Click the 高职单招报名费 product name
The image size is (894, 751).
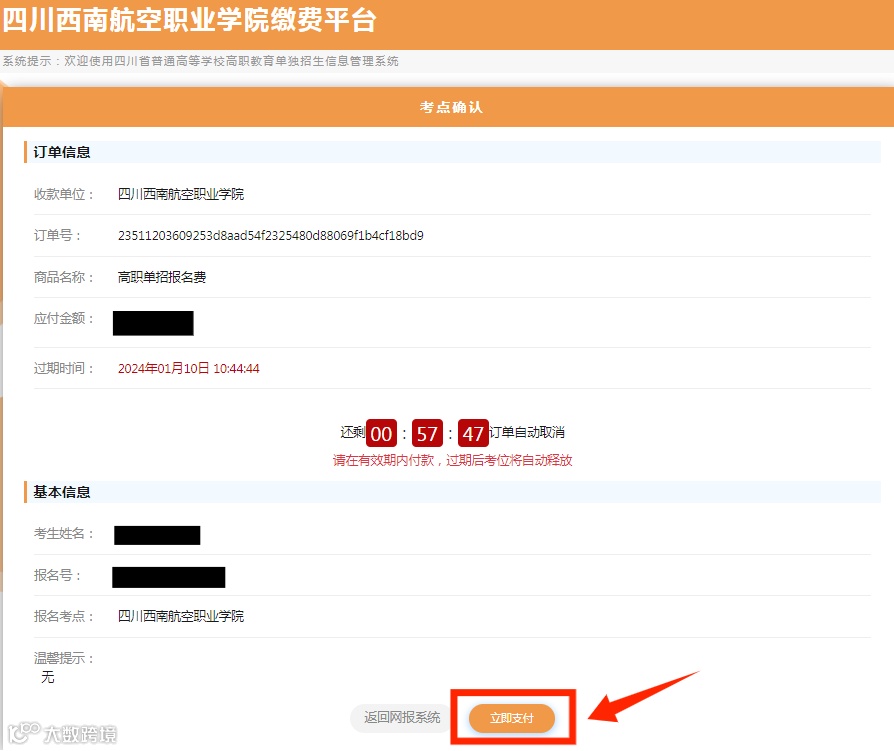pos(162,277)
